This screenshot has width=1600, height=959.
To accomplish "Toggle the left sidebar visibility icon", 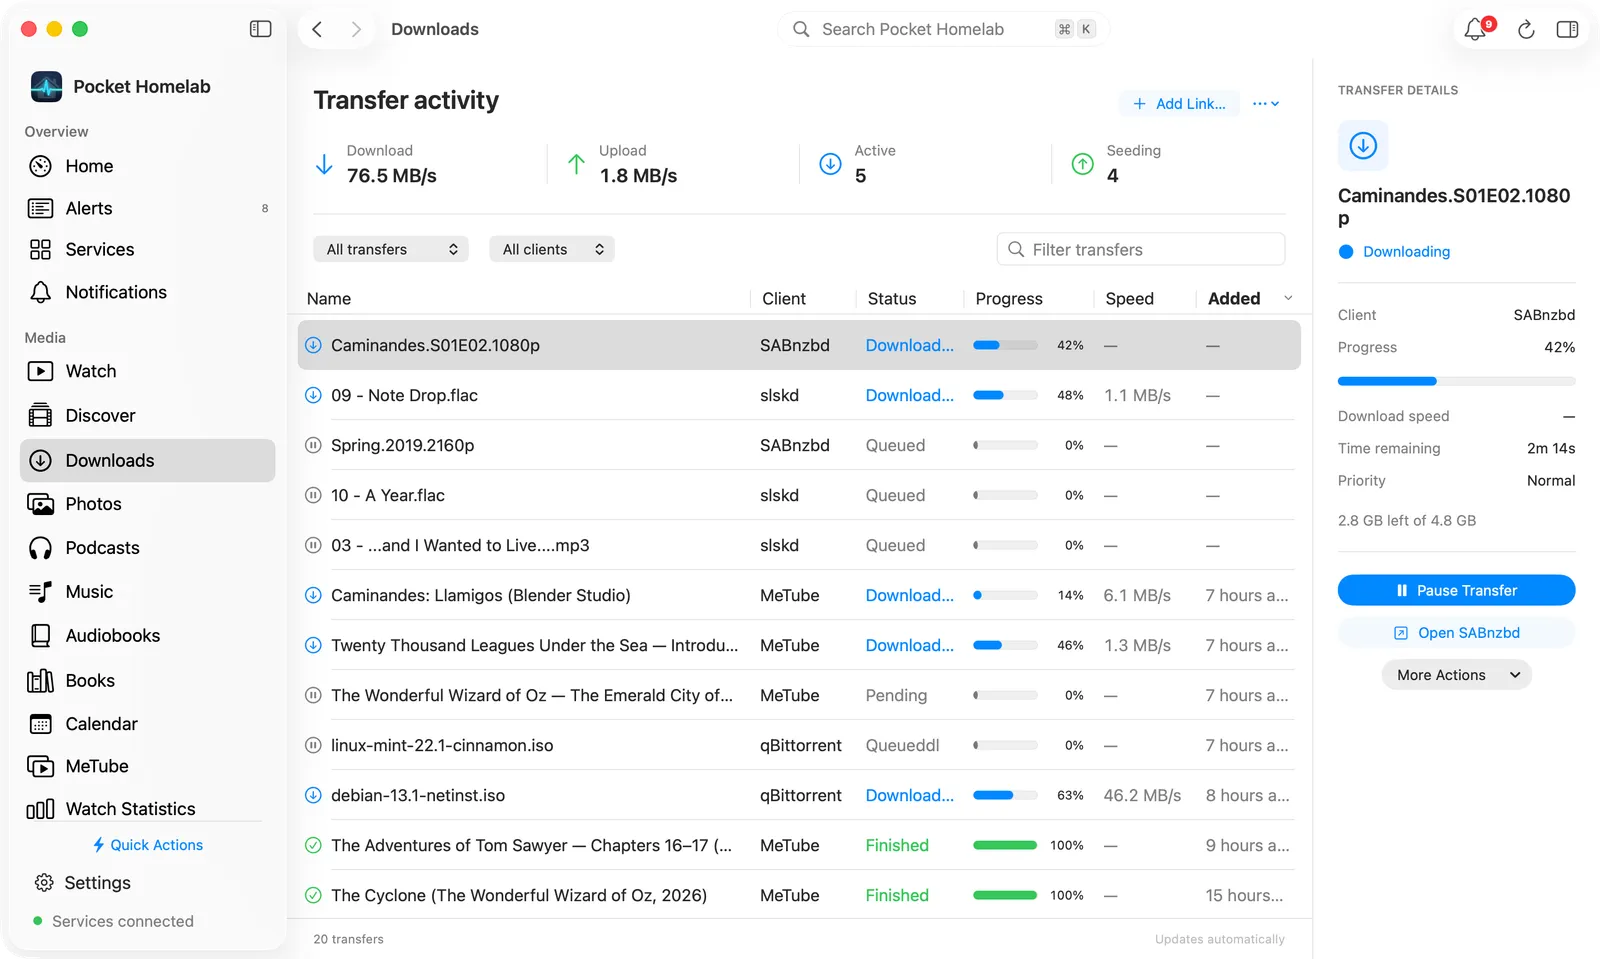I will point(260,29).
